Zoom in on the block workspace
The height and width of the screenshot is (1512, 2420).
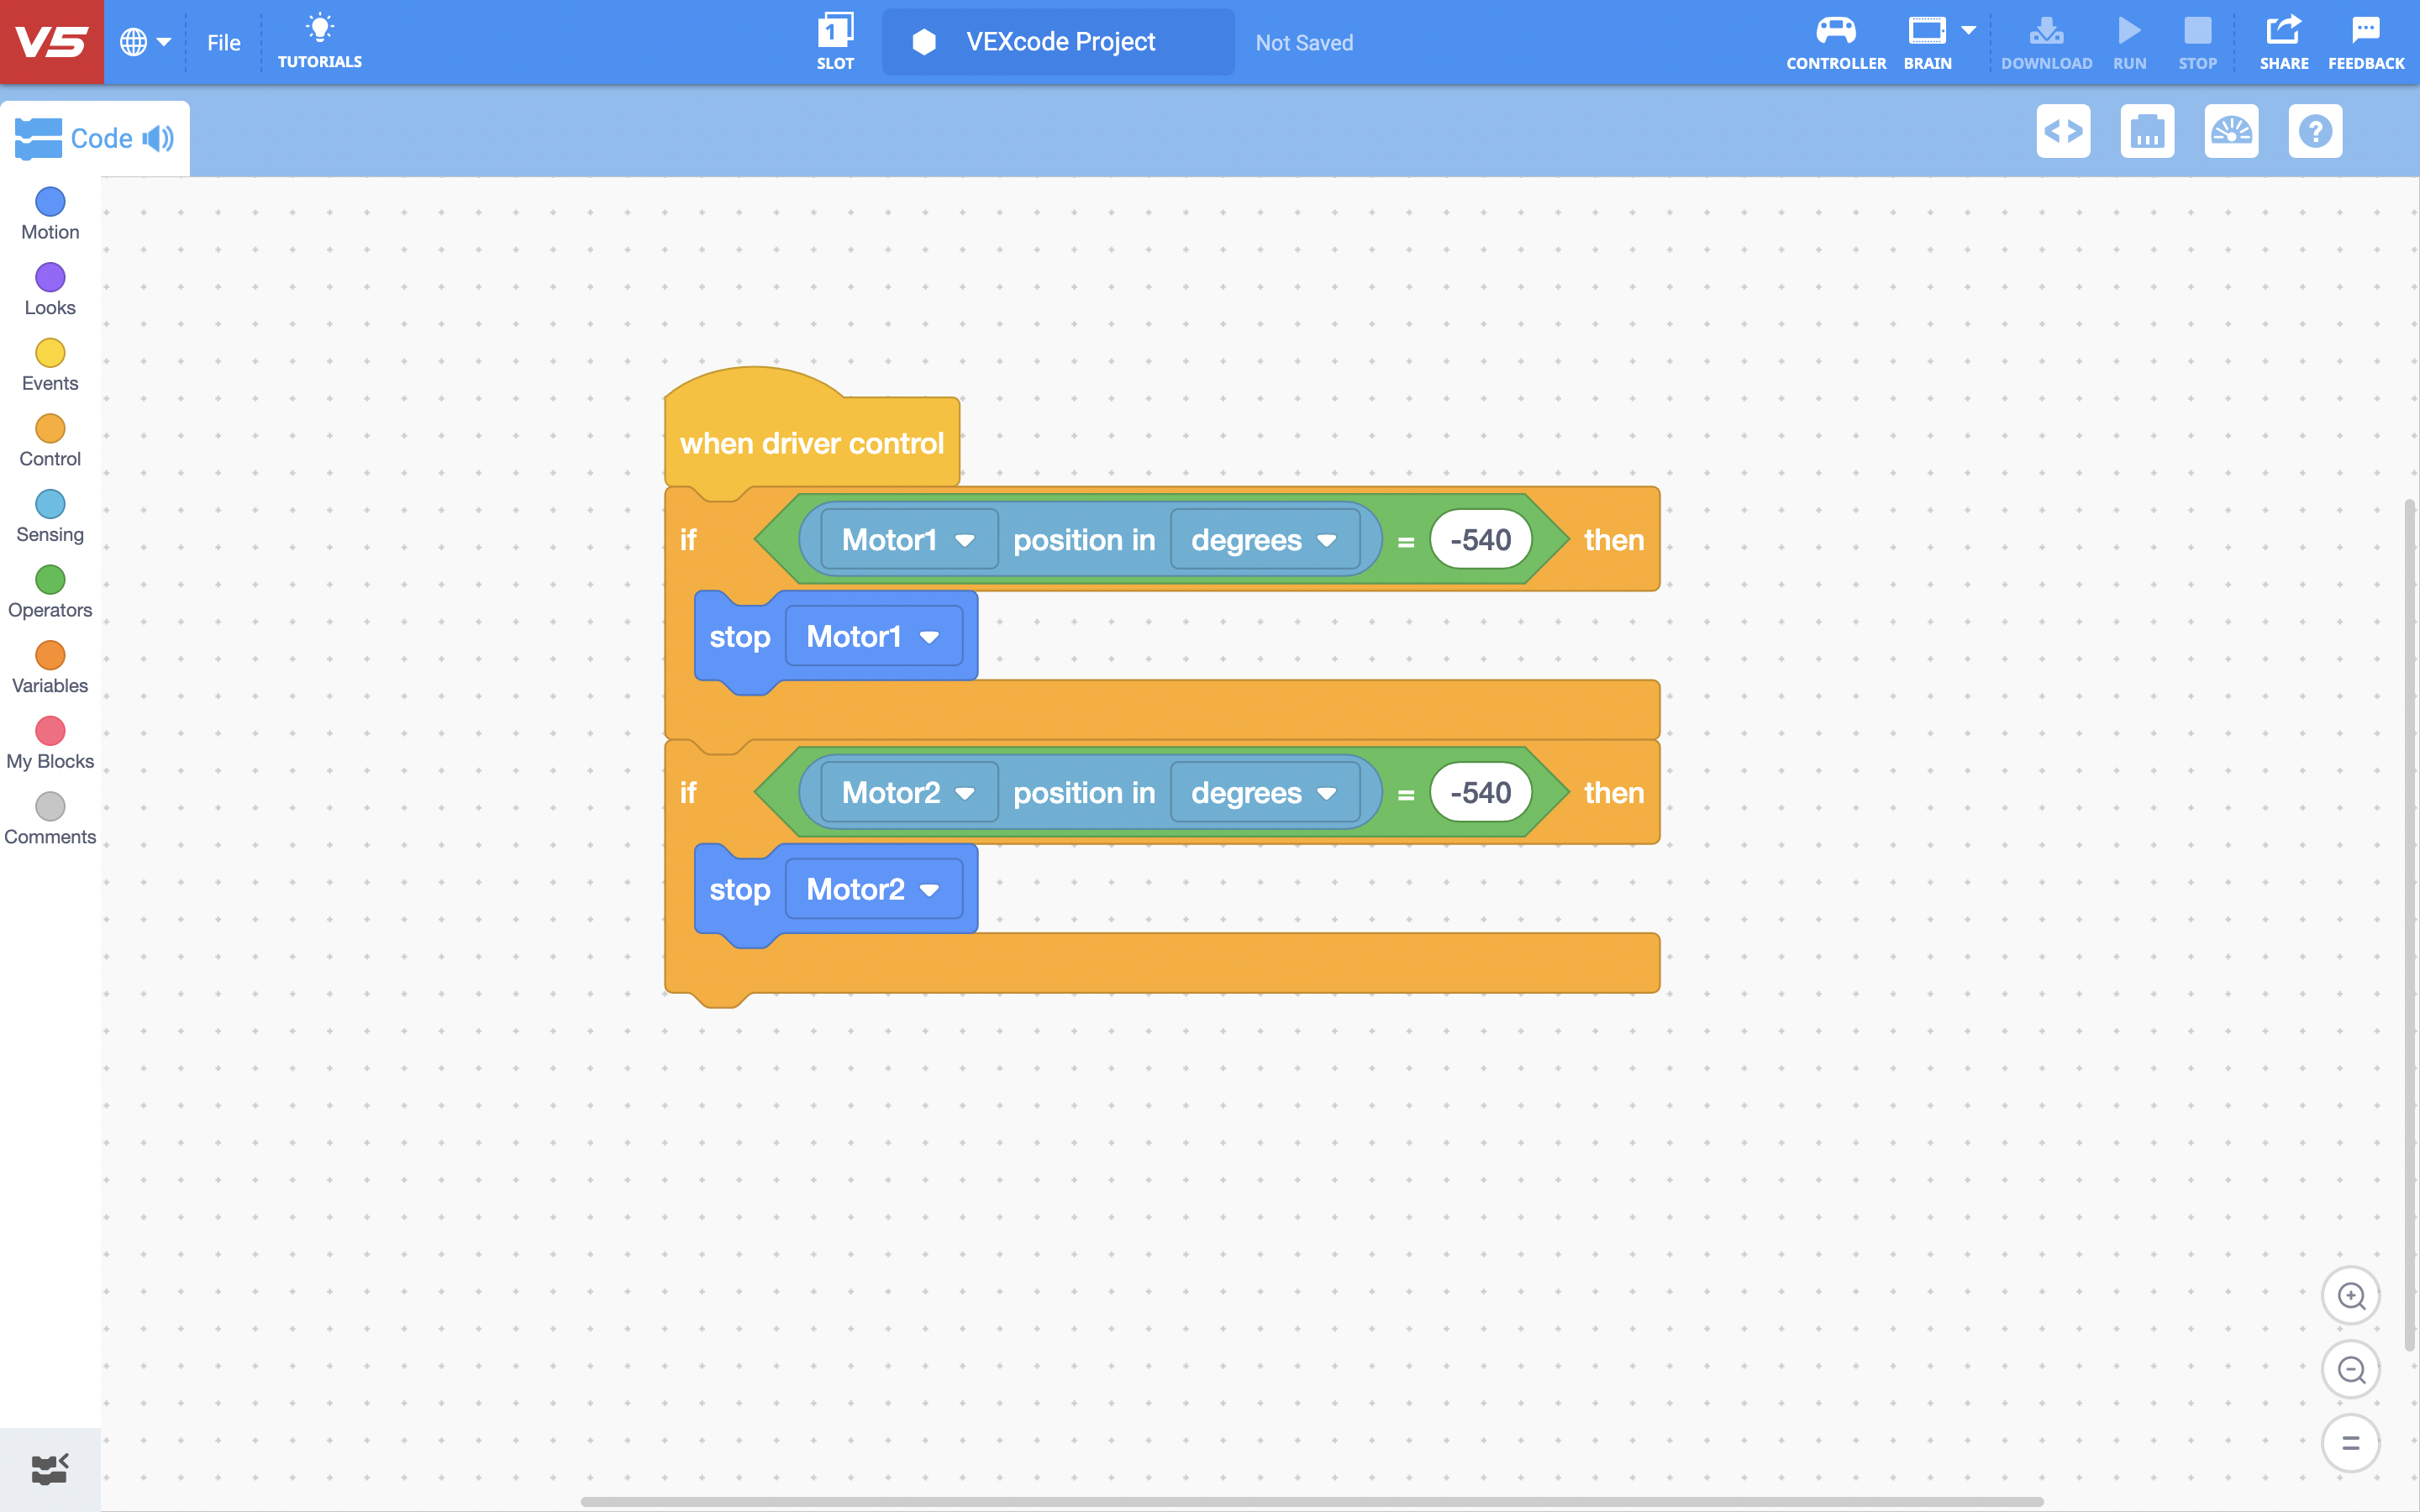point(2351,1296)
